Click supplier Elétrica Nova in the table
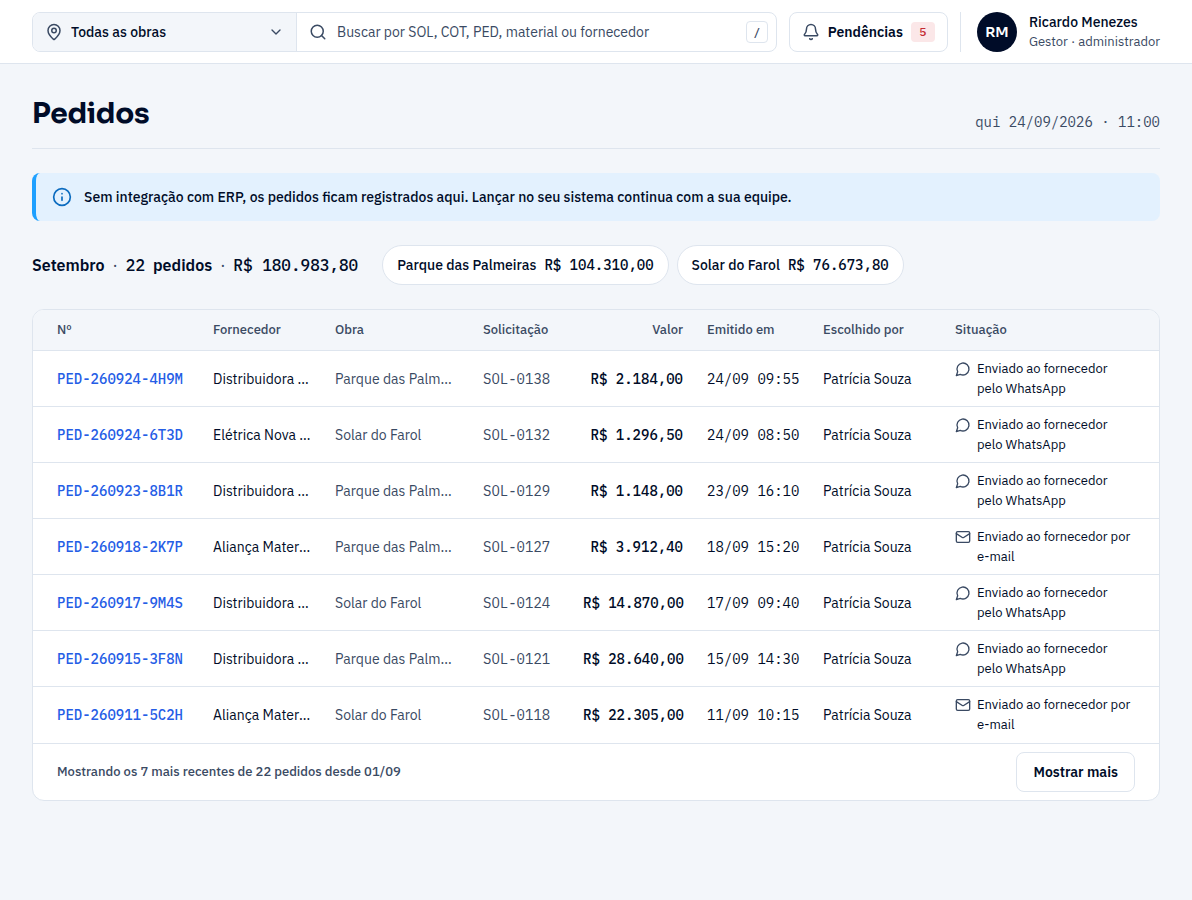Viewport: 1192px width, 900px height. pos(262,435)
